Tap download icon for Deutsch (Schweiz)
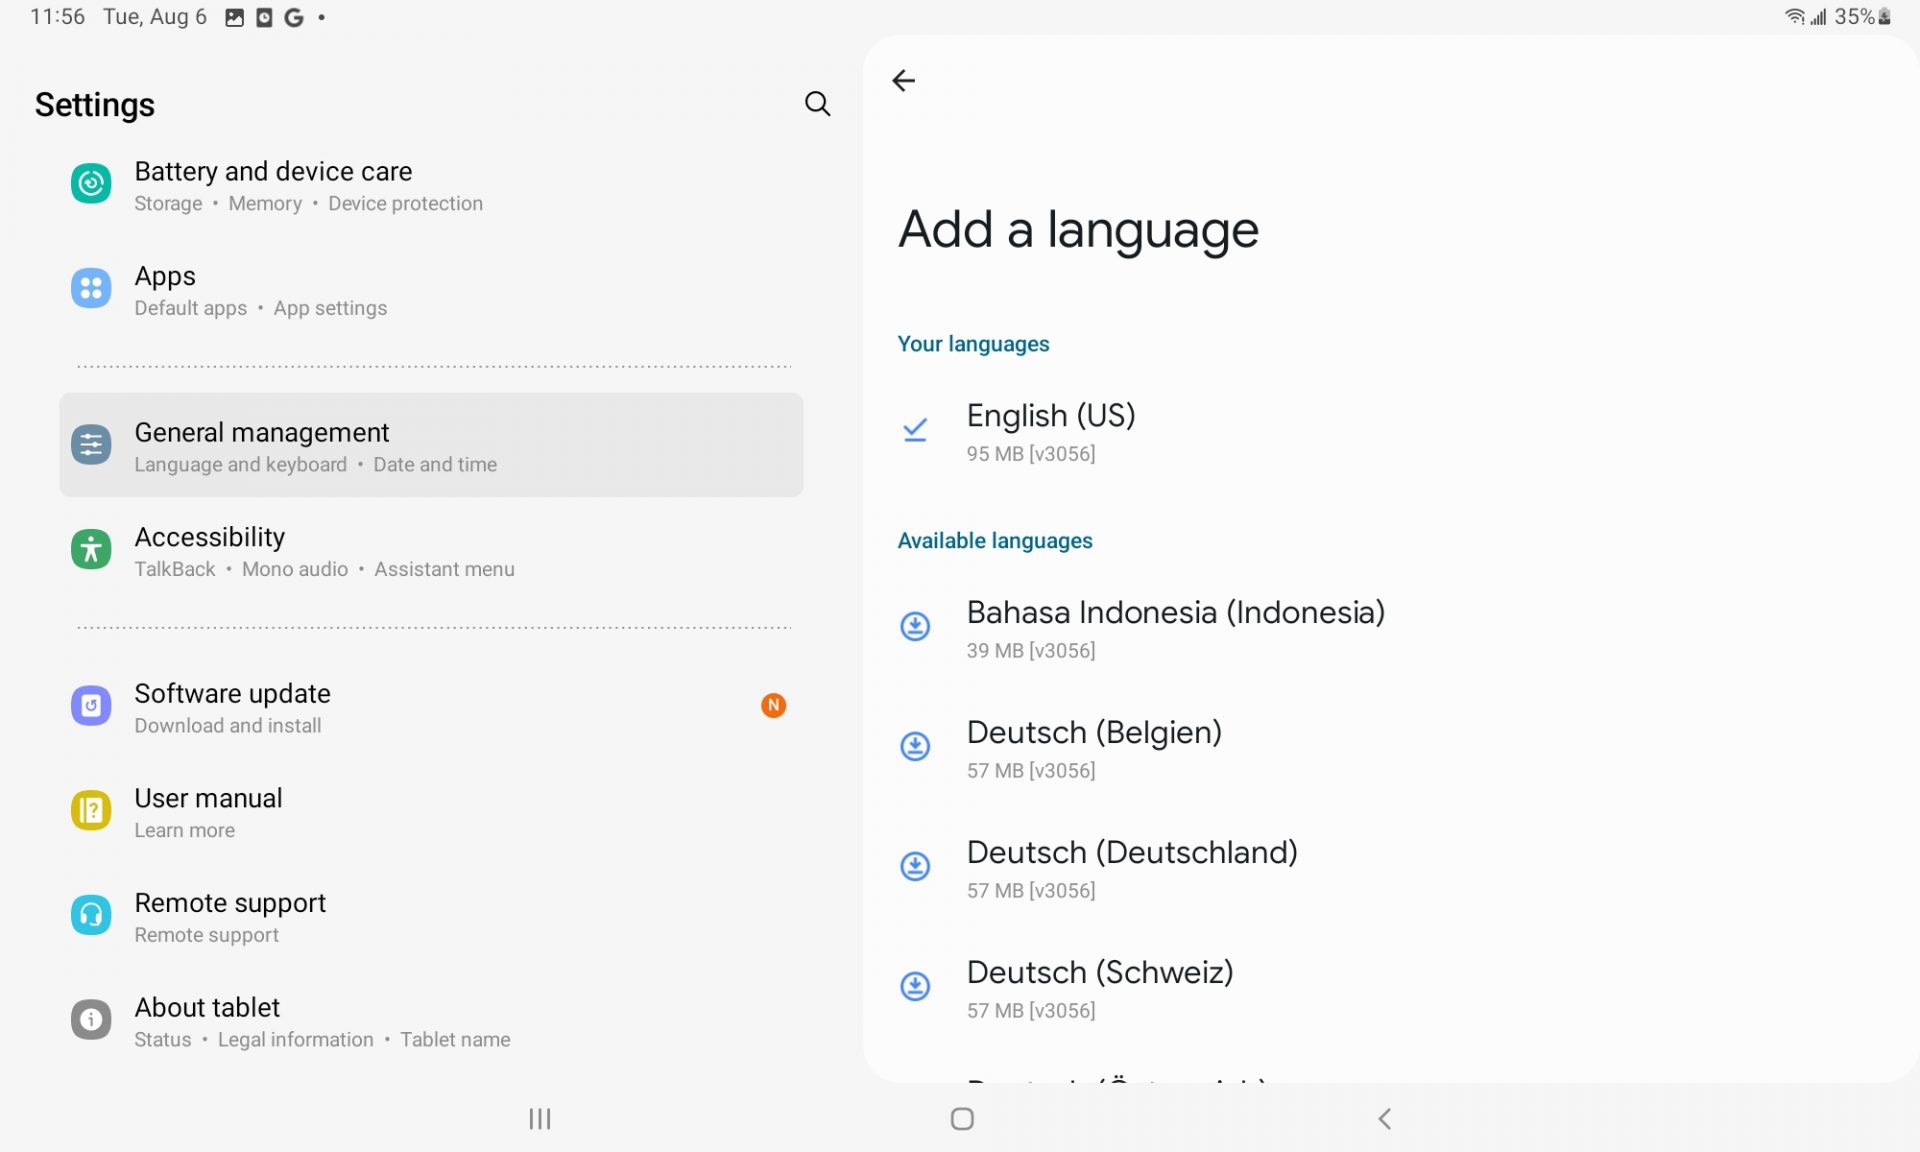1920x1152 pixels. point(915,987)
